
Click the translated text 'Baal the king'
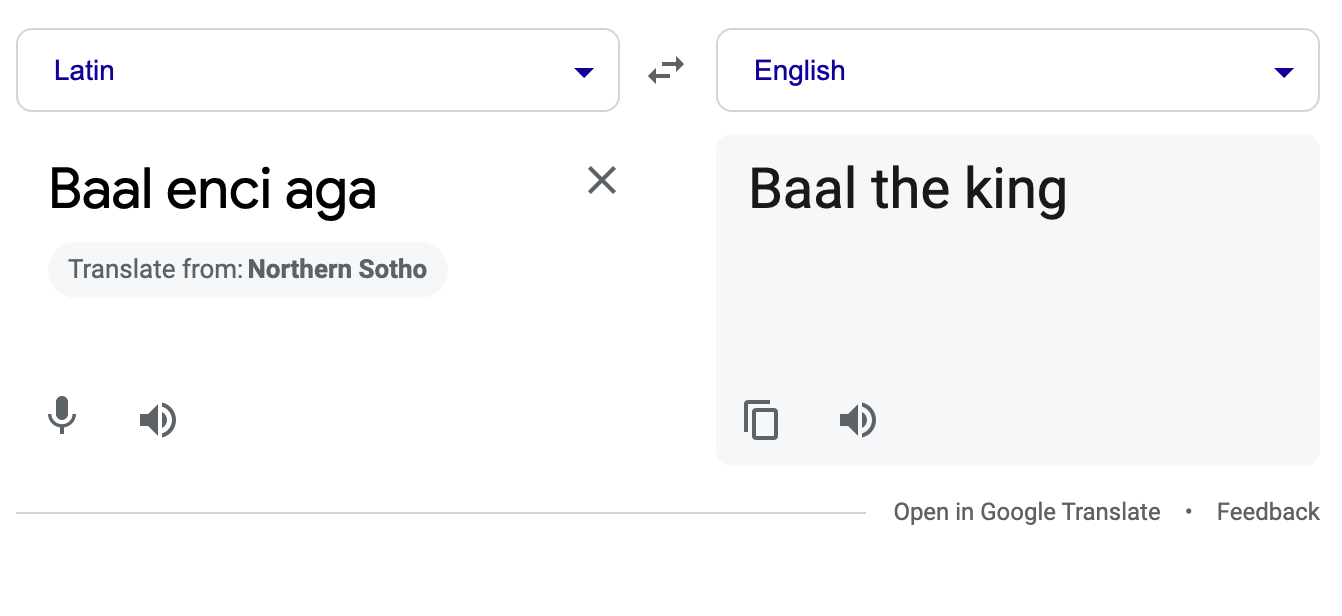click(x=907, y=189)
